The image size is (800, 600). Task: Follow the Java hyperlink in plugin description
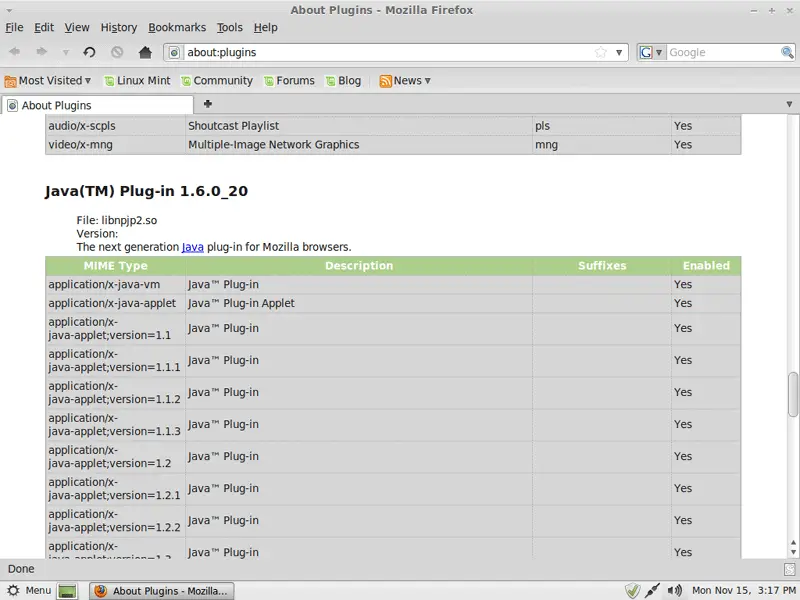point(192,247)
